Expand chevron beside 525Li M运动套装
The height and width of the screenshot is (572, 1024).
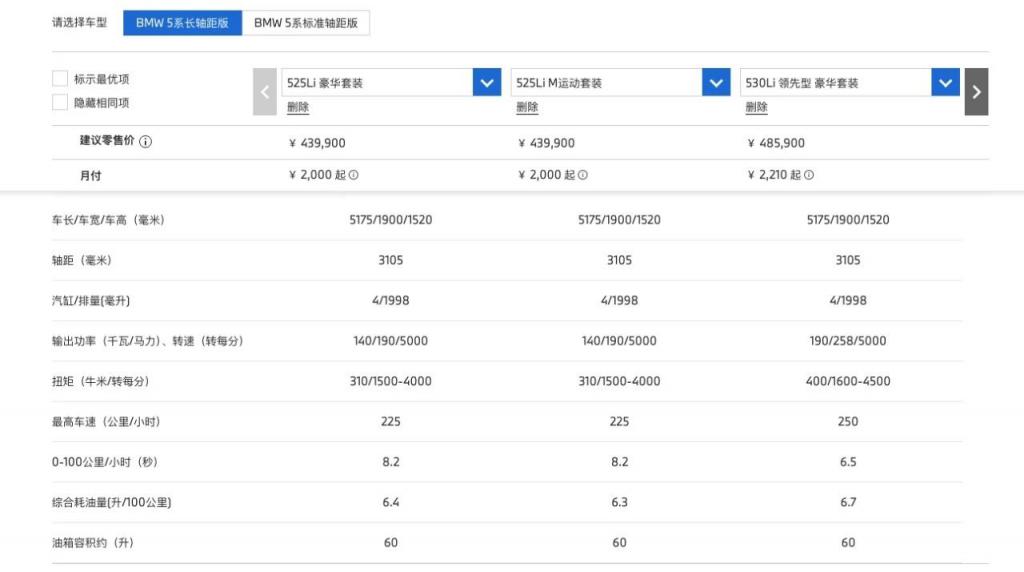[716, 83]
